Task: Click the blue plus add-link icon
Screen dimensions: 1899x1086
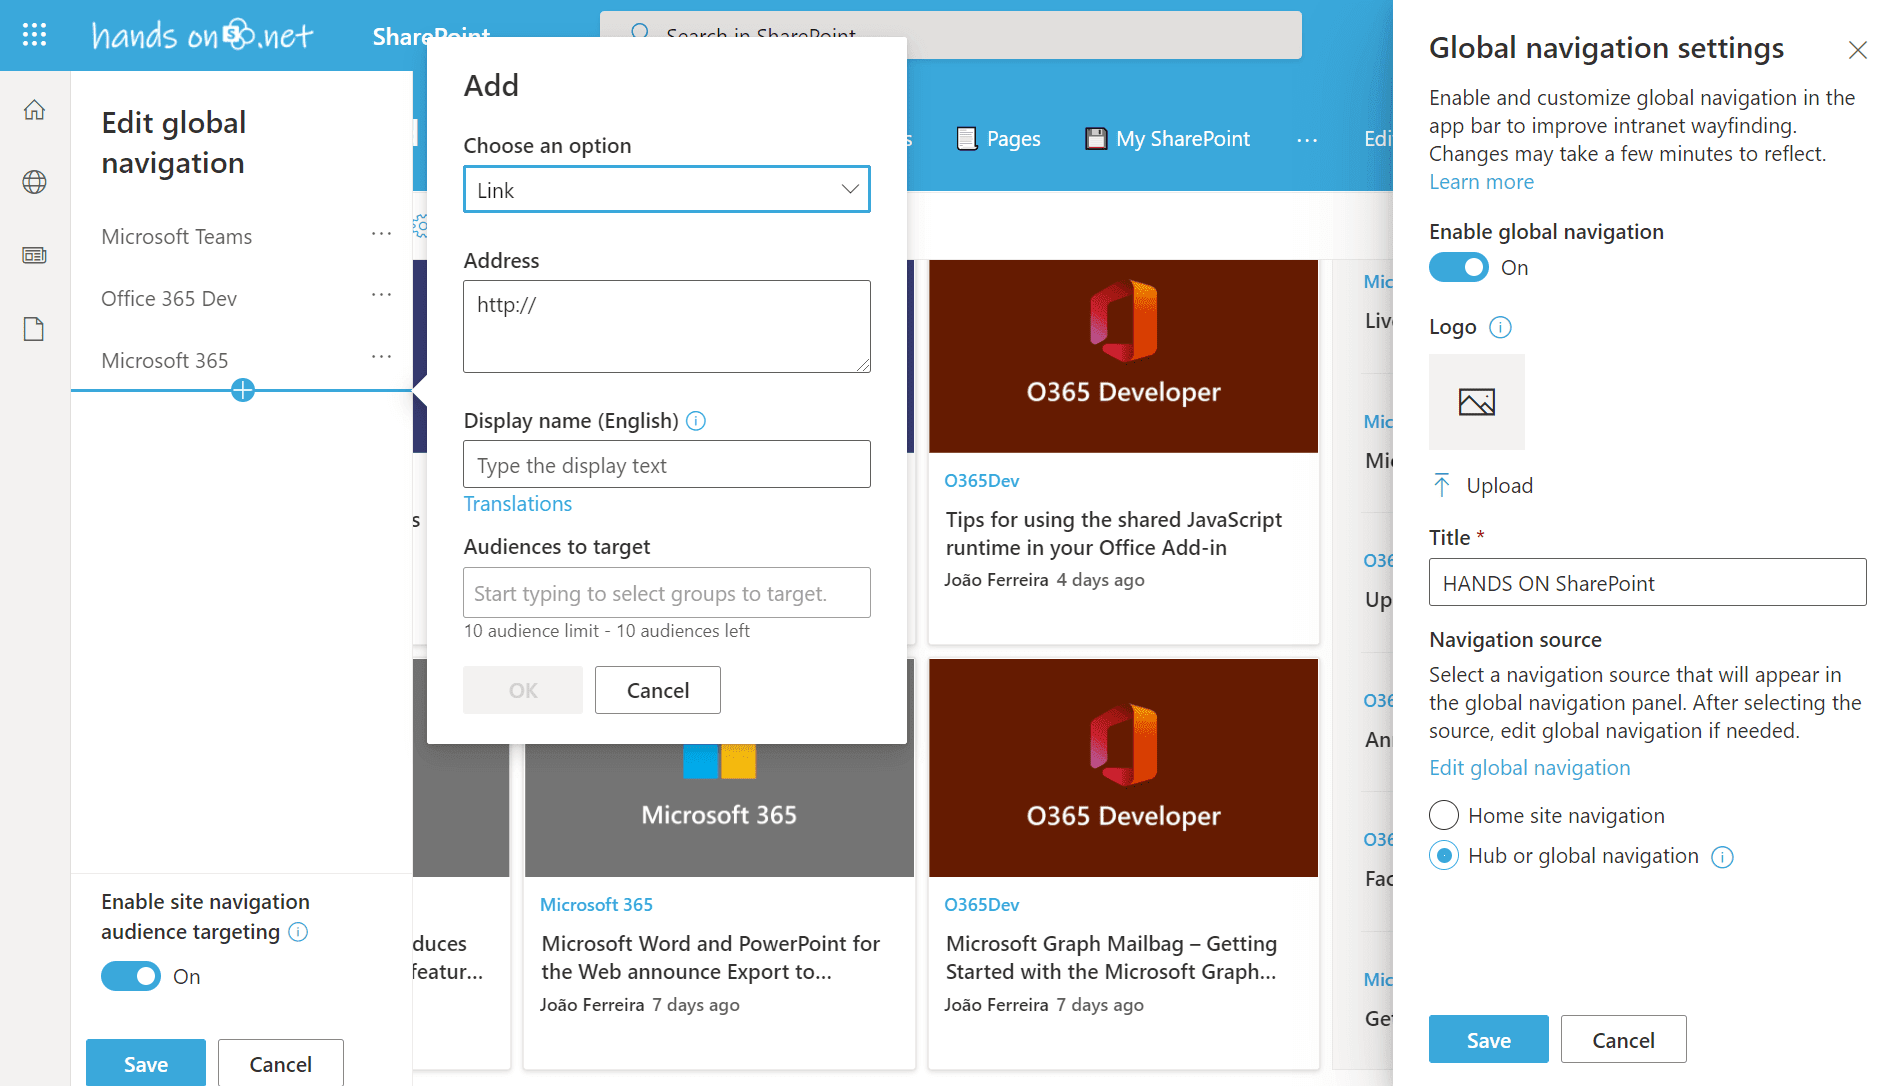Action: point(242,390)
